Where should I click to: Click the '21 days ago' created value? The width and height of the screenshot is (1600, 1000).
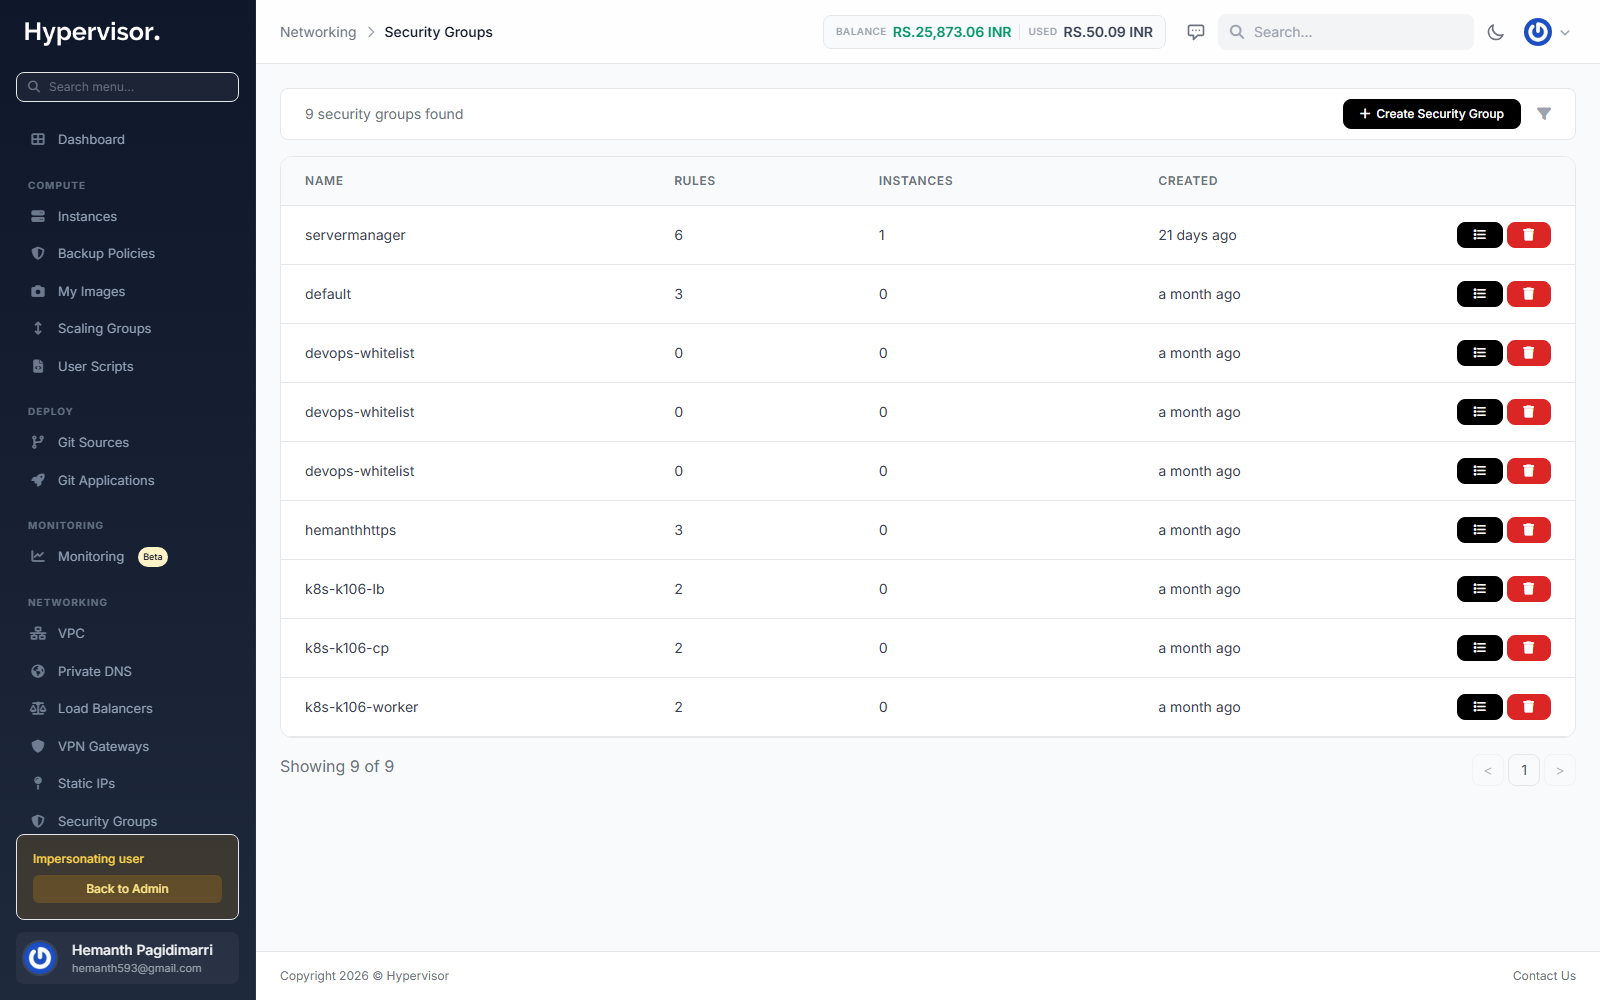click(x=1197, y=235)
